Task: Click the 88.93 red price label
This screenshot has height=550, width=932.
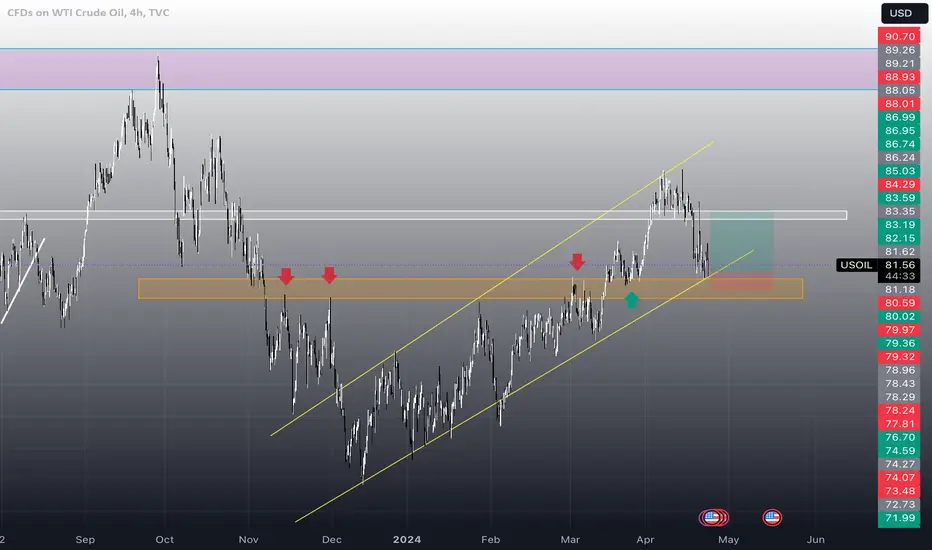Action: pyautogui.click(x=900, y=77)
